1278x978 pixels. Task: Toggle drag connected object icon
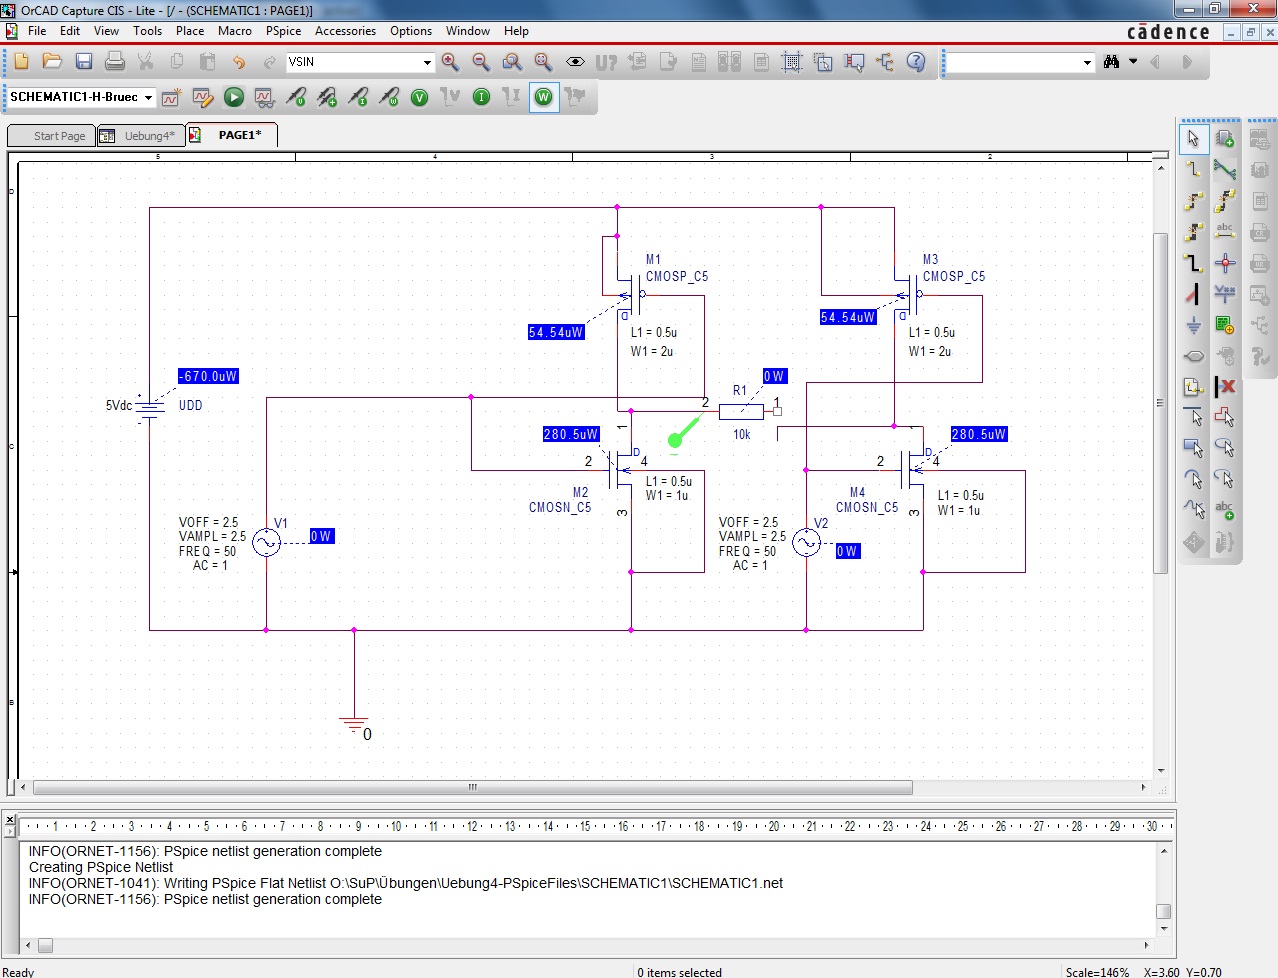click(854, 62)
